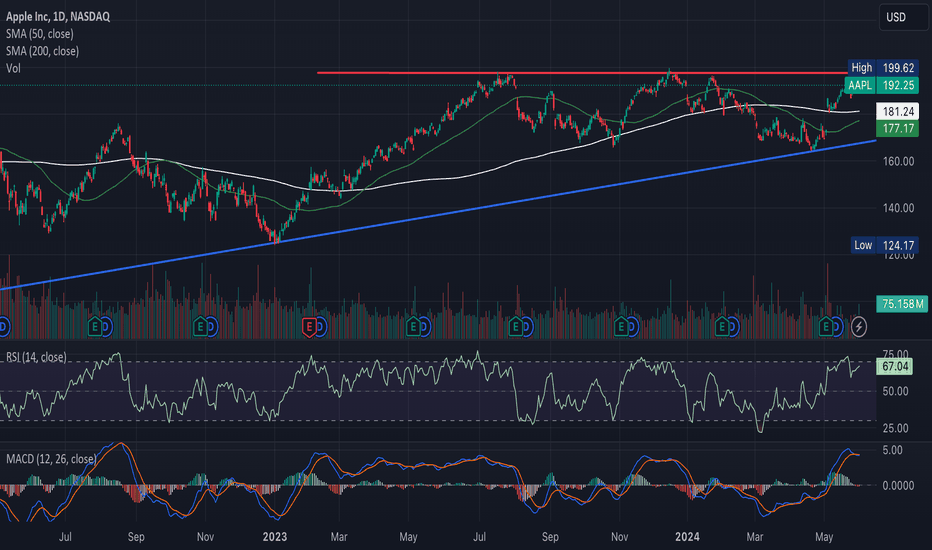The width and height of the screenshot is (932, 550).
Task: Click the 75.00 RSI scale label
Action: click(895, 354)
